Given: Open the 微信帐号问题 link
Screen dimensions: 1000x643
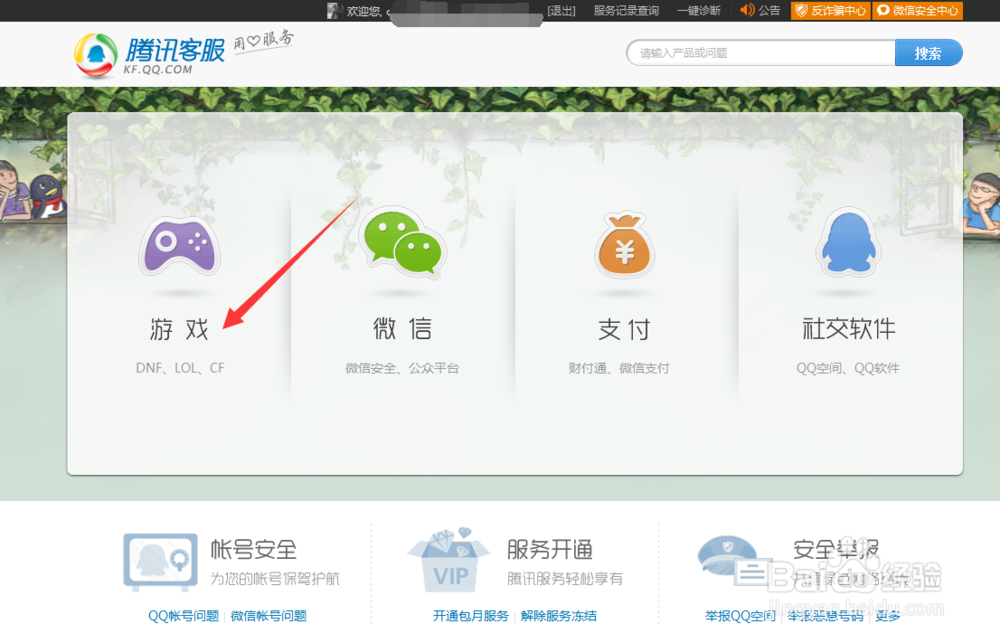Looking at the screenshot, I should point(268,616).
